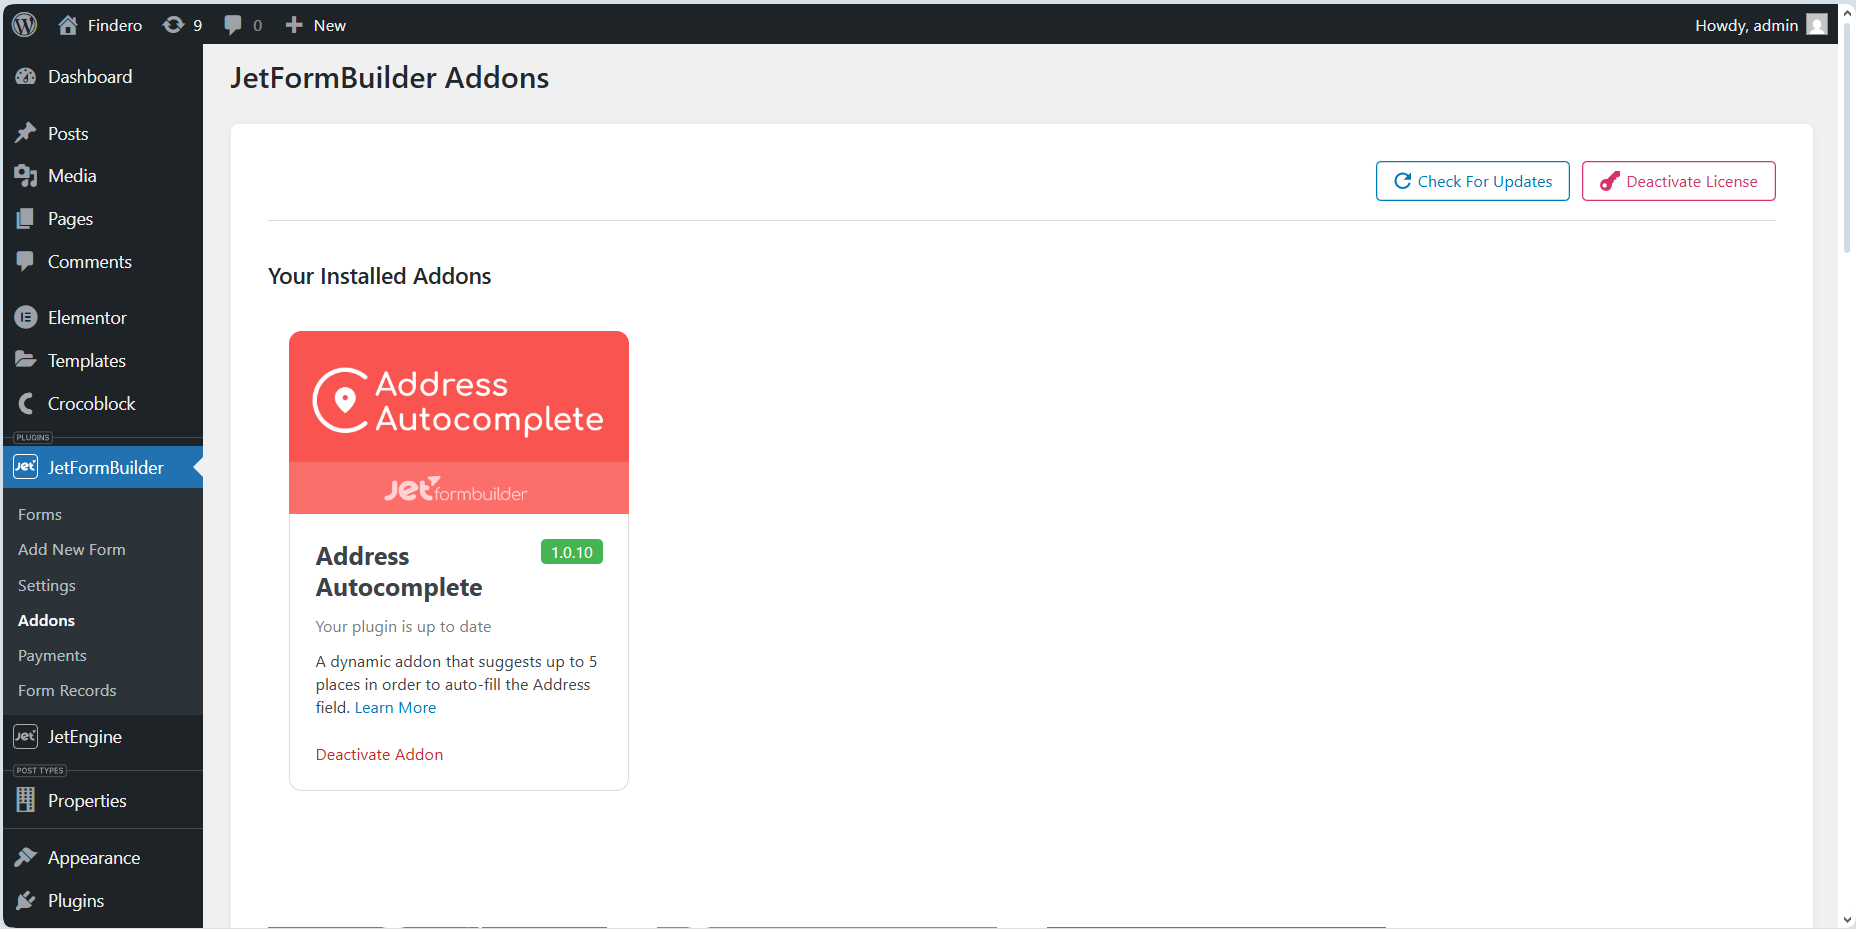Viewport: 1856px width, 929px height.
Task: Open comments via the speech bubble icon
Action: point(233,24)
